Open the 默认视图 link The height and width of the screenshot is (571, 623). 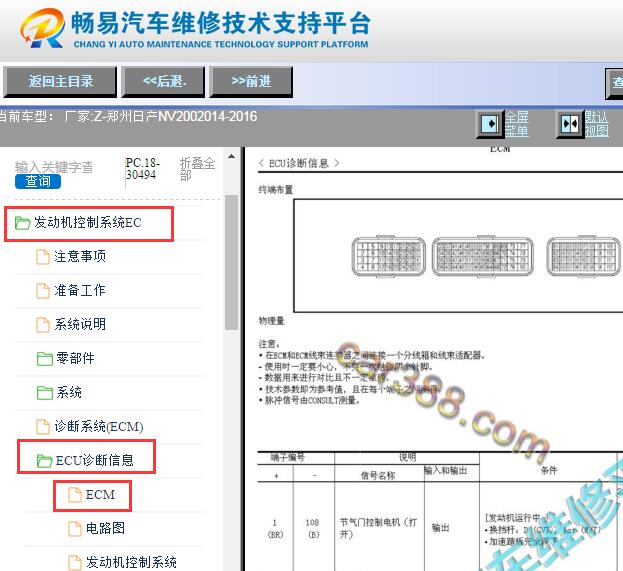coord(596,124)
